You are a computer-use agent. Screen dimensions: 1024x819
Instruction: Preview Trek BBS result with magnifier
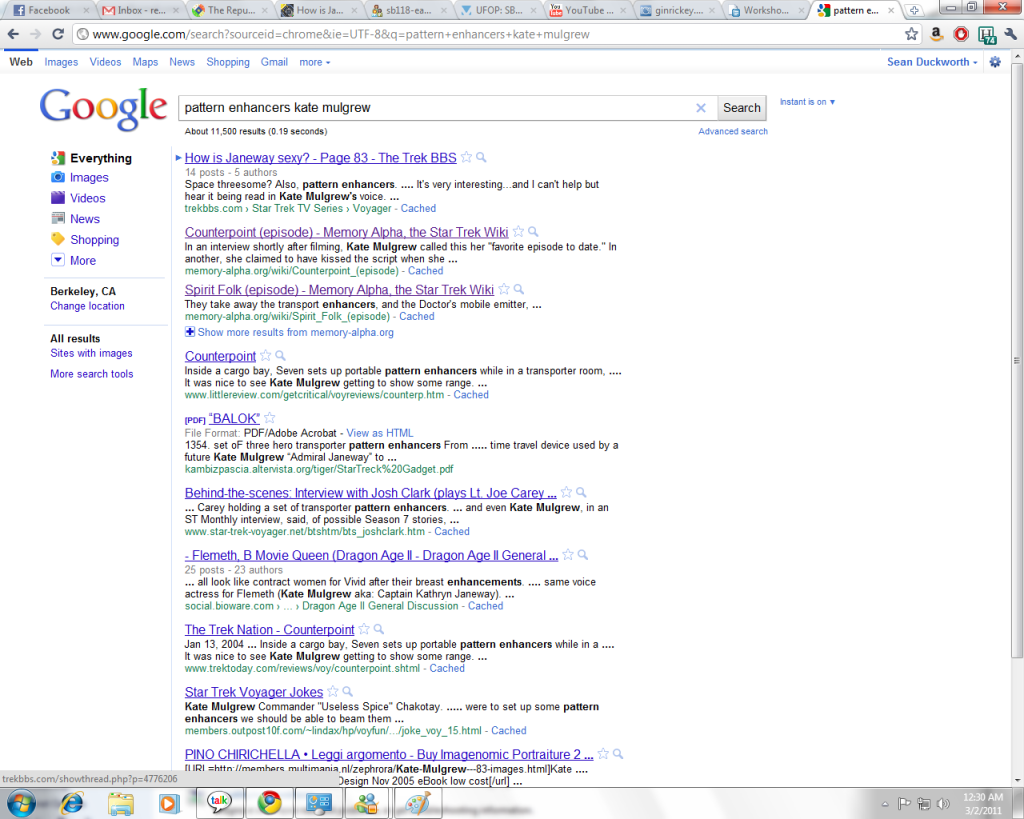point(481,157)
